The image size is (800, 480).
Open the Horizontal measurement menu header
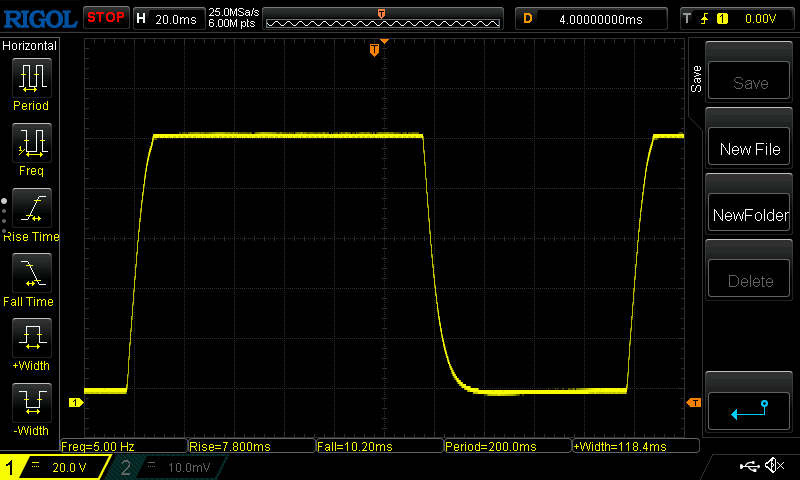[x=30, y=46]
